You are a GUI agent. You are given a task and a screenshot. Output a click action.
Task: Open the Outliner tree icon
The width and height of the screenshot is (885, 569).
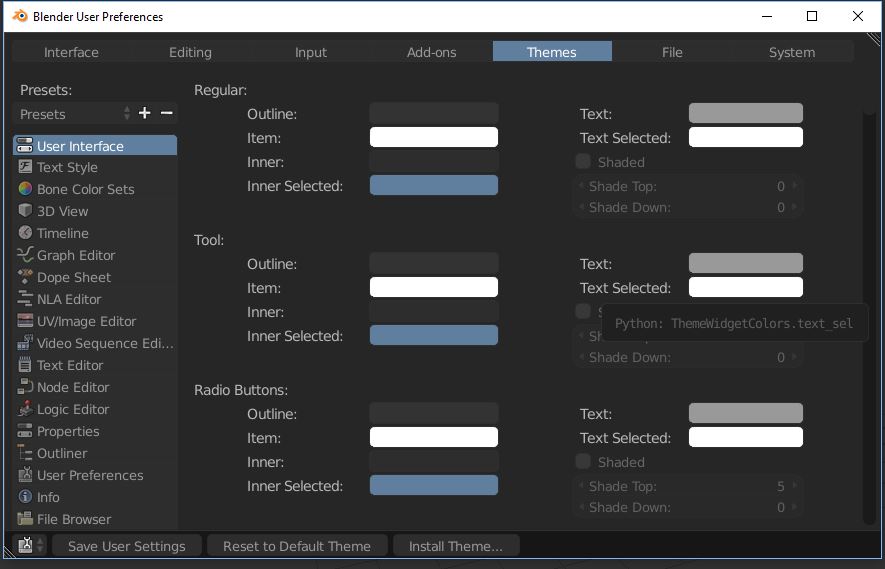(25, 453)
